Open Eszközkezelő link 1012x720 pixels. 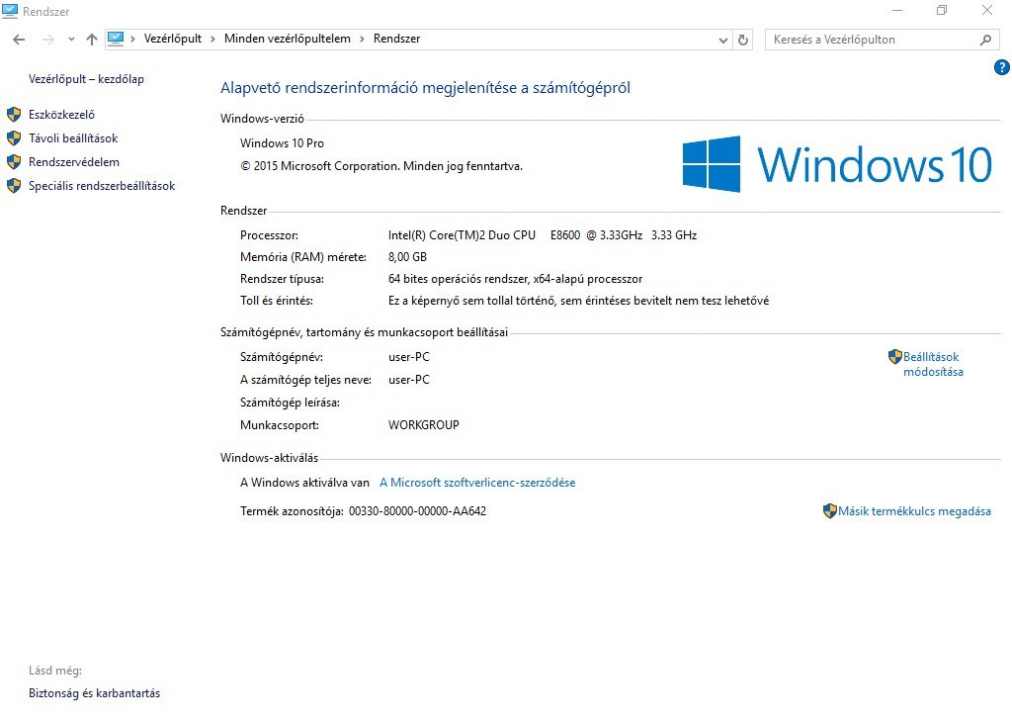click(x=61, y=114)
